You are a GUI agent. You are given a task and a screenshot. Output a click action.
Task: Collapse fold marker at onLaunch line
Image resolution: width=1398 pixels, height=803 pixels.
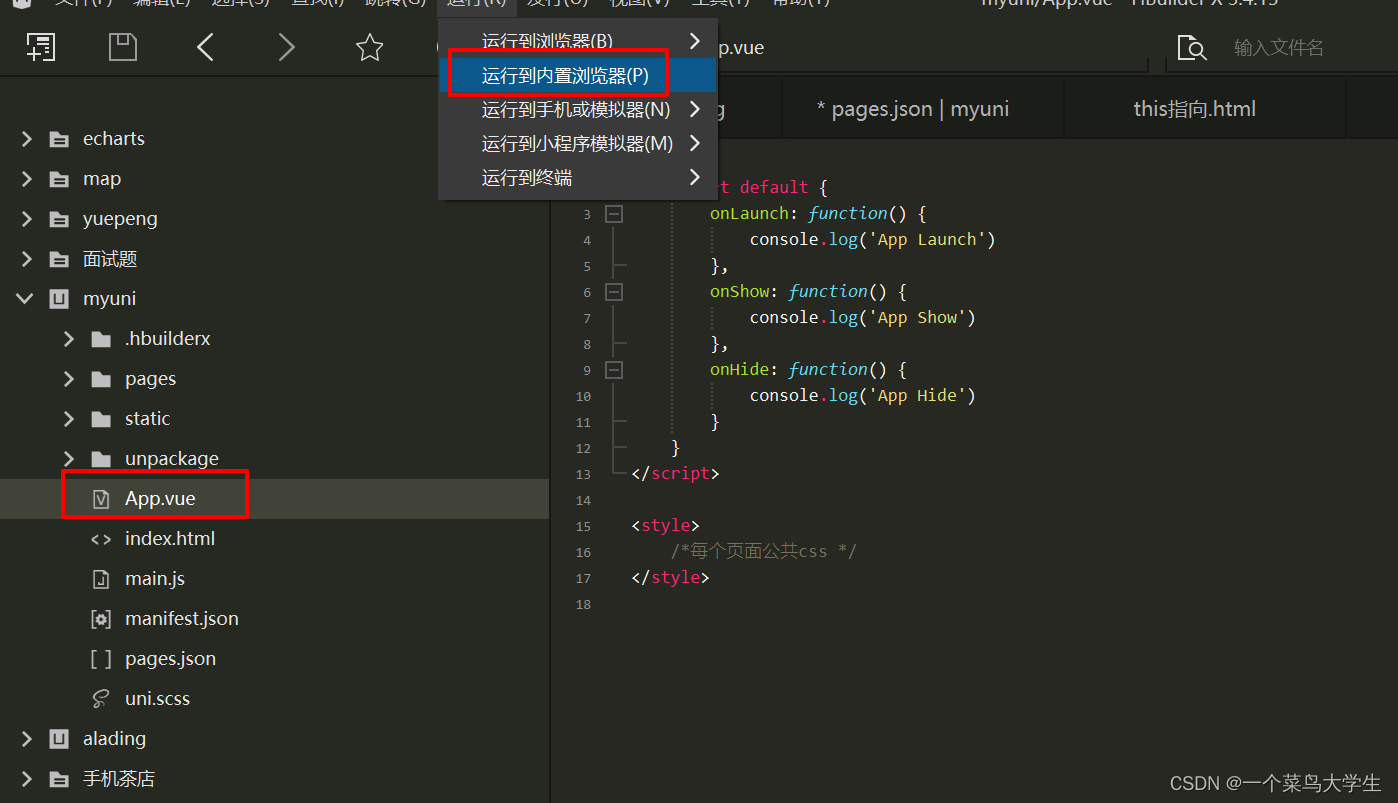click(614, 213)
